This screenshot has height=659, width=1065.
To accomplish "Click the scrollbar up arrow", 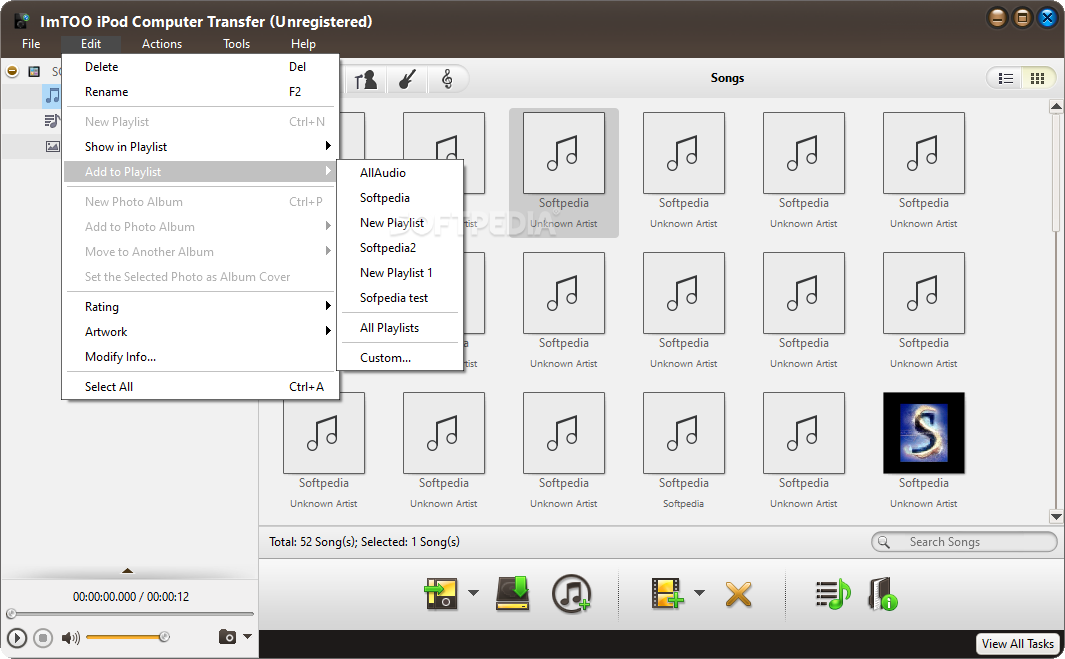I will (1056, 107).
